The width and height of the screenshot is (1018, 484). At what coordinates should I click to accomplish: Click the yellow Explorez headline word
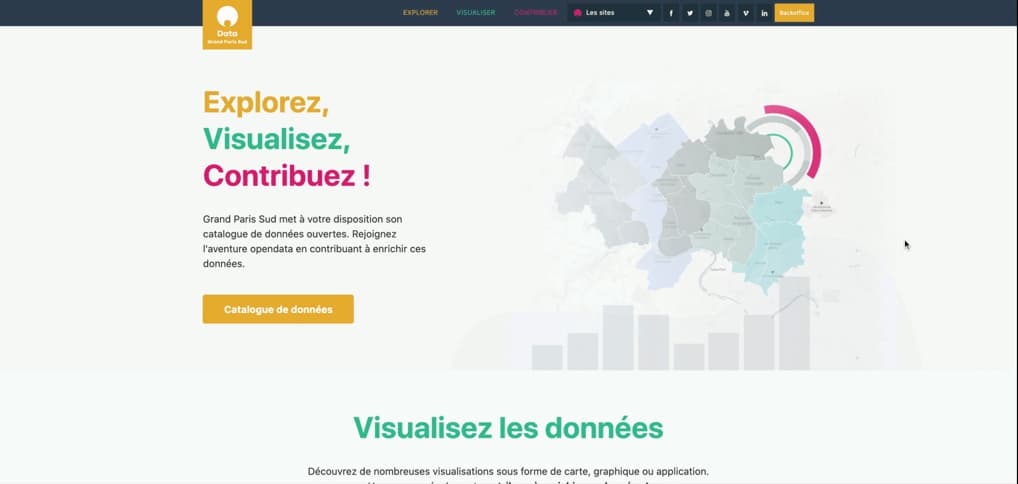click(x=265, y=102)
